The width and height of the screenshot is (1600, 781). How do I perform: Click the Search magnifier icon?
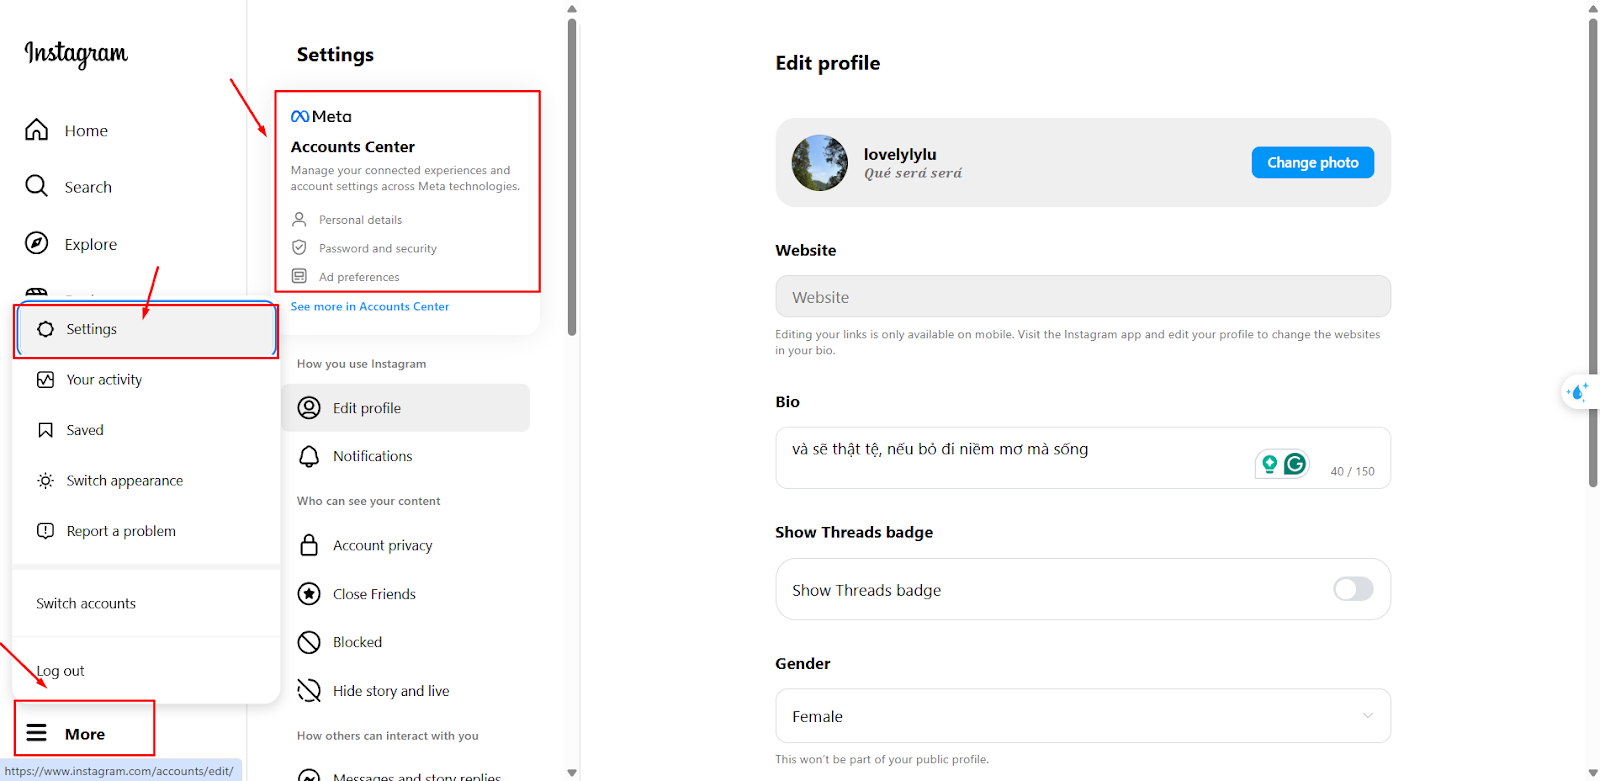coord(37,186)
